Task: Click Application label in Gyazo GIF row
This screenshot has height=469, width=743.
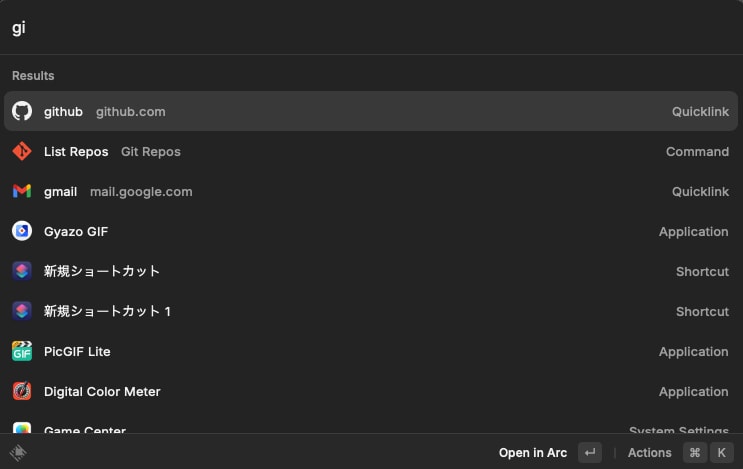Action: tap(694, 232)
